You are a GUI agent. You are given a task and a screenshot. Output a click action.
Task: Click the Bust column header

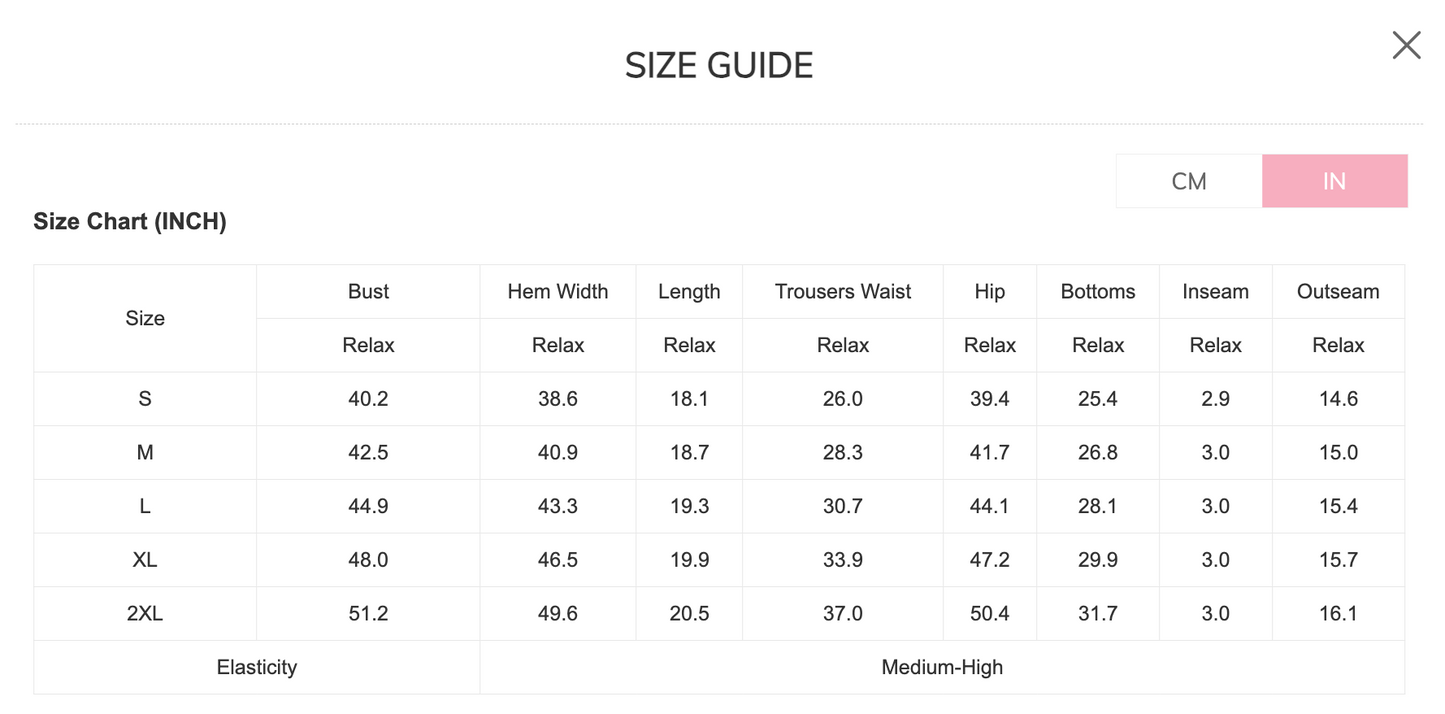[368, 292]
